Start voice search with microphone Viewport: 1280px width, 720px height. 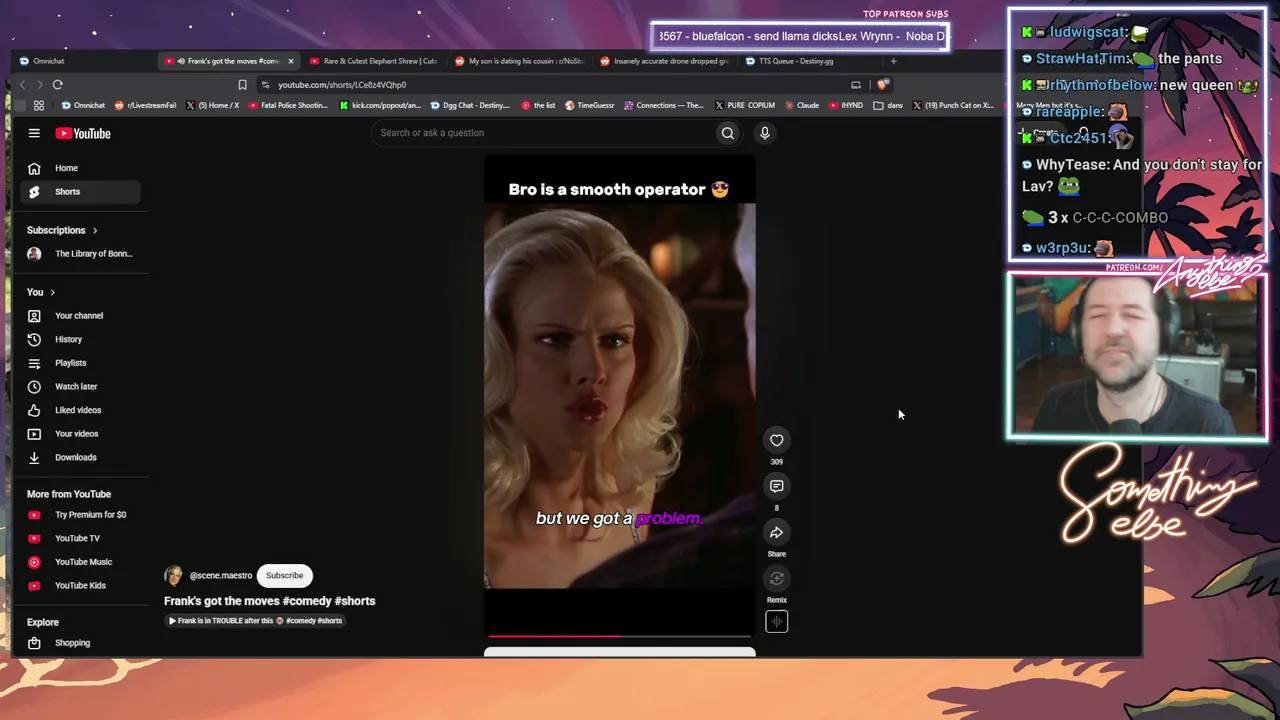(765, 133)
